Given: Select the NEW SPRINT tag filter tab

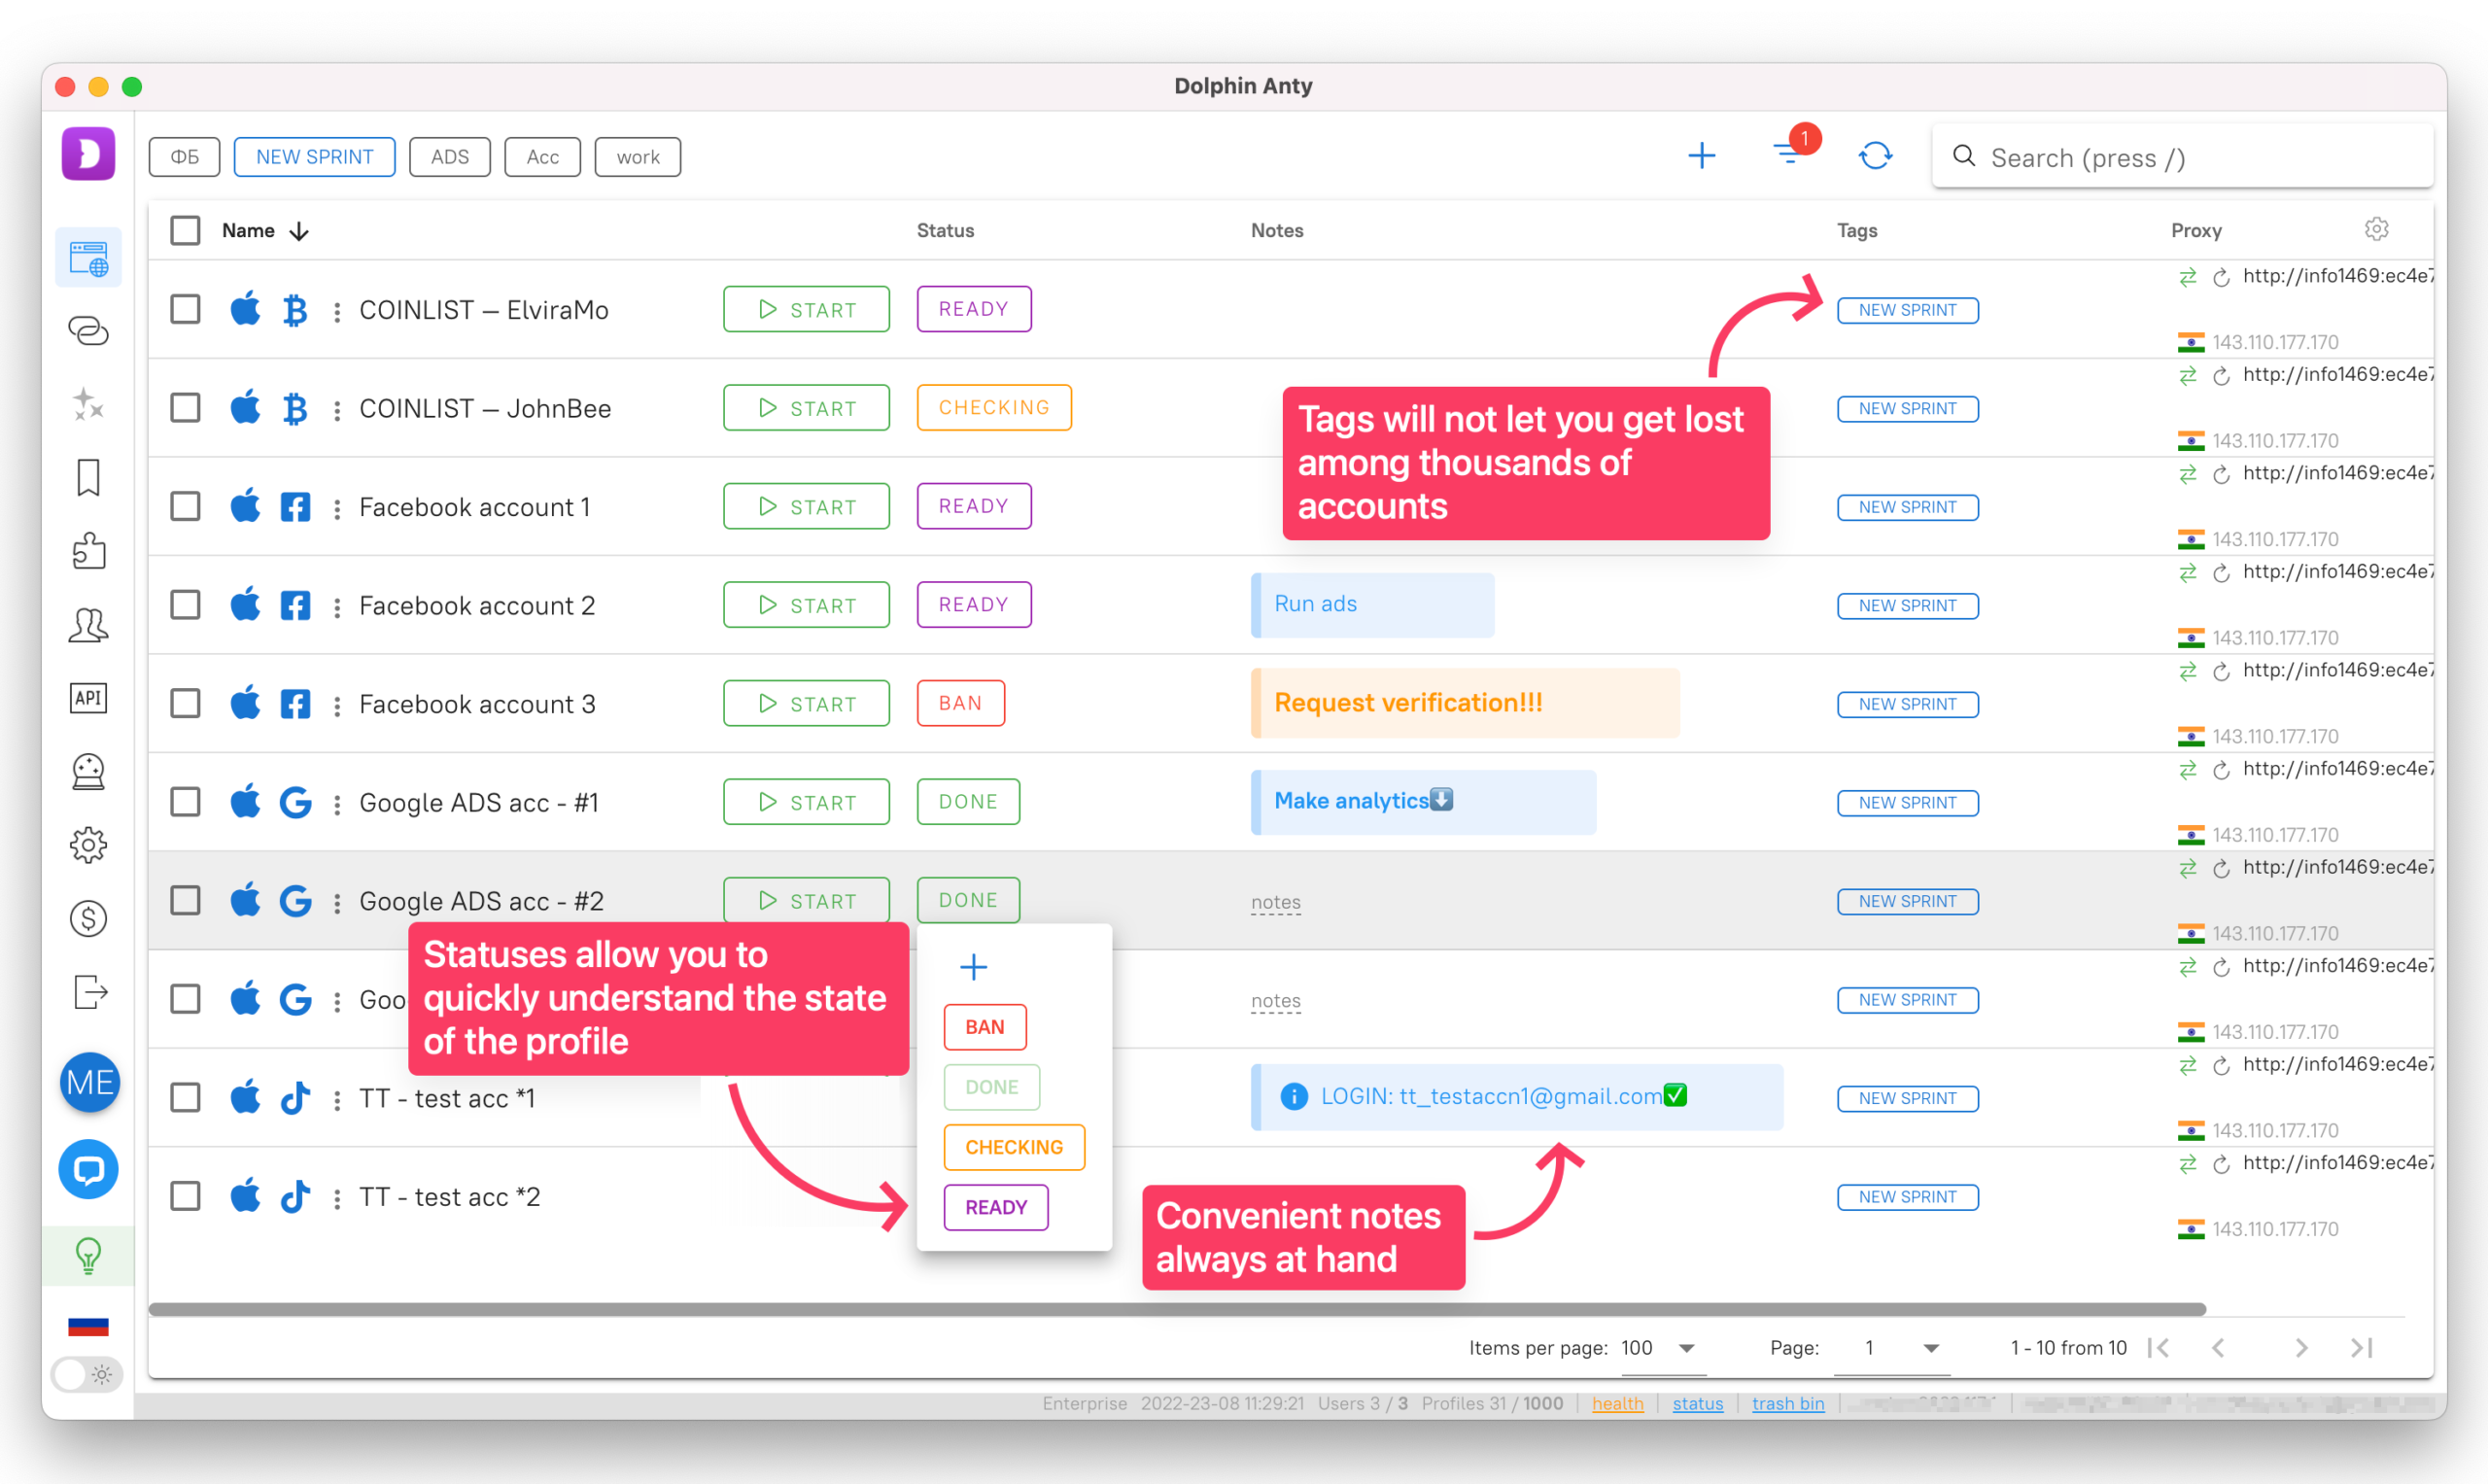Looking at the screenshot, I should click(314, 157).
